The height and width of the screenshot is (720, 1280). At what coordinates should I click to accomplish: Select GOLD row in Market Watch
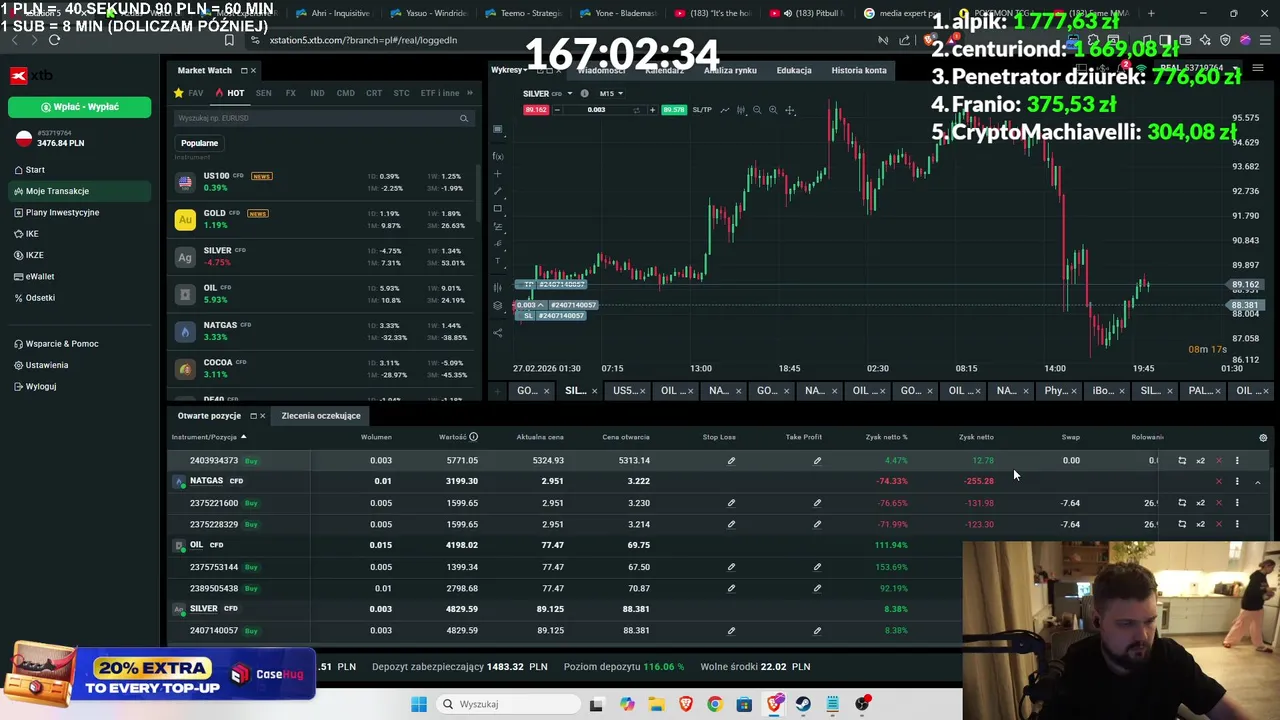320,219
